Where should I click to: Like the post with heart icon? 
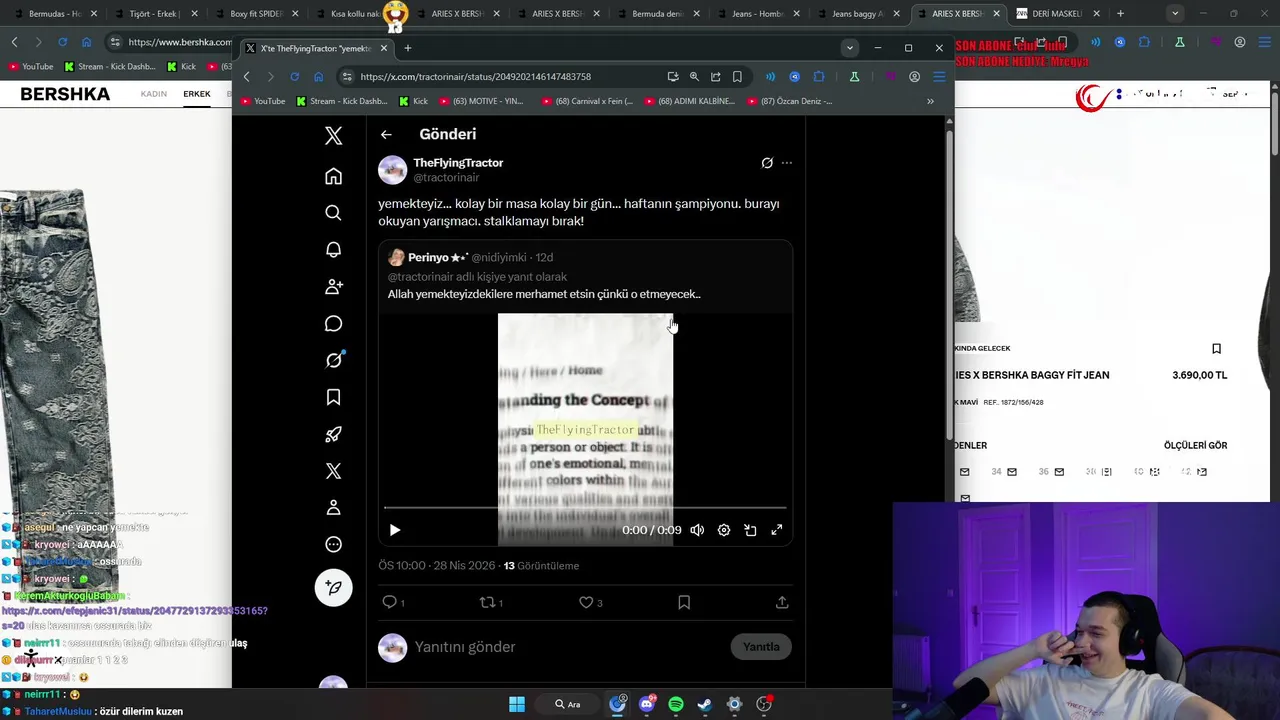tap(586, 602)
